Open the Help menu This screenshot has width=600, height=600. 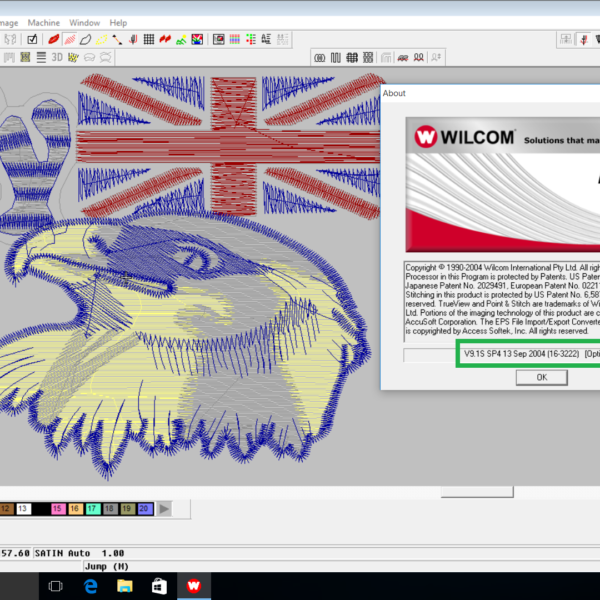click(x=118, y=22)
